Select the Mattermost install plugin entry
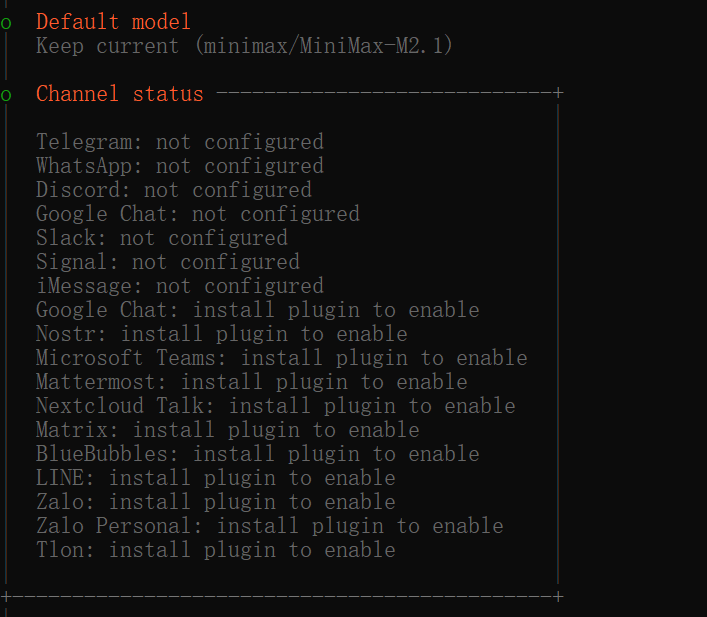 [252, 382]
